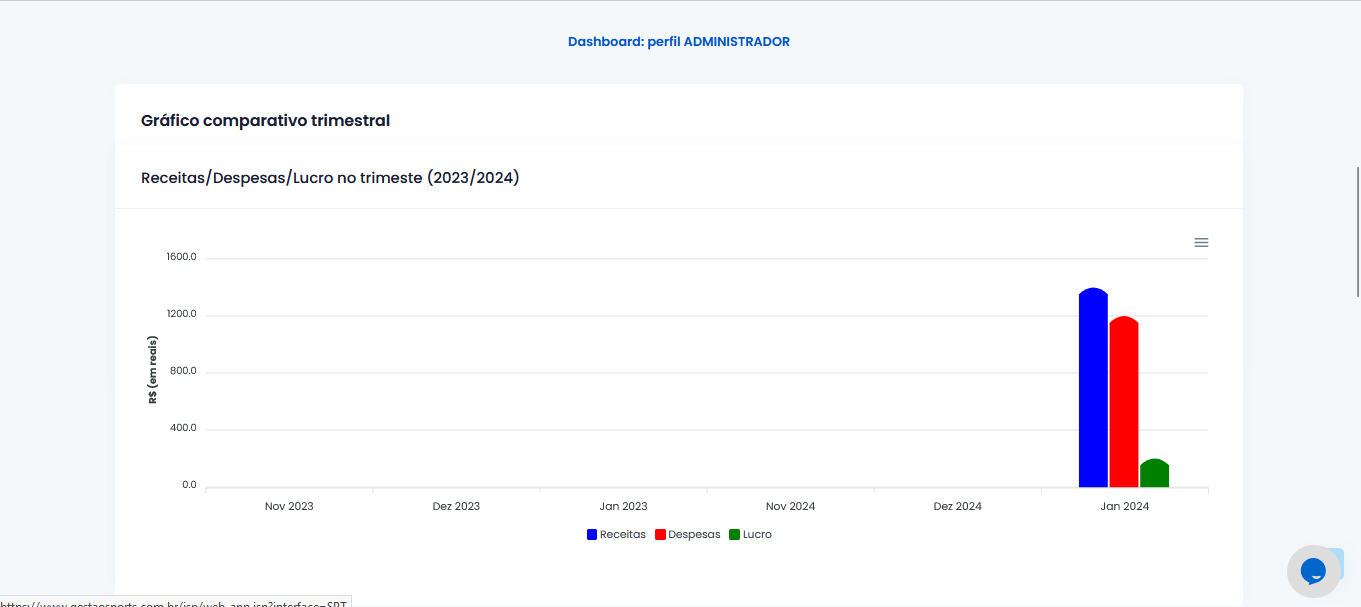This screenshot has height=607, width=1361.
Task: Toggle the Receitas series in legend
Action: click(622, 535)
